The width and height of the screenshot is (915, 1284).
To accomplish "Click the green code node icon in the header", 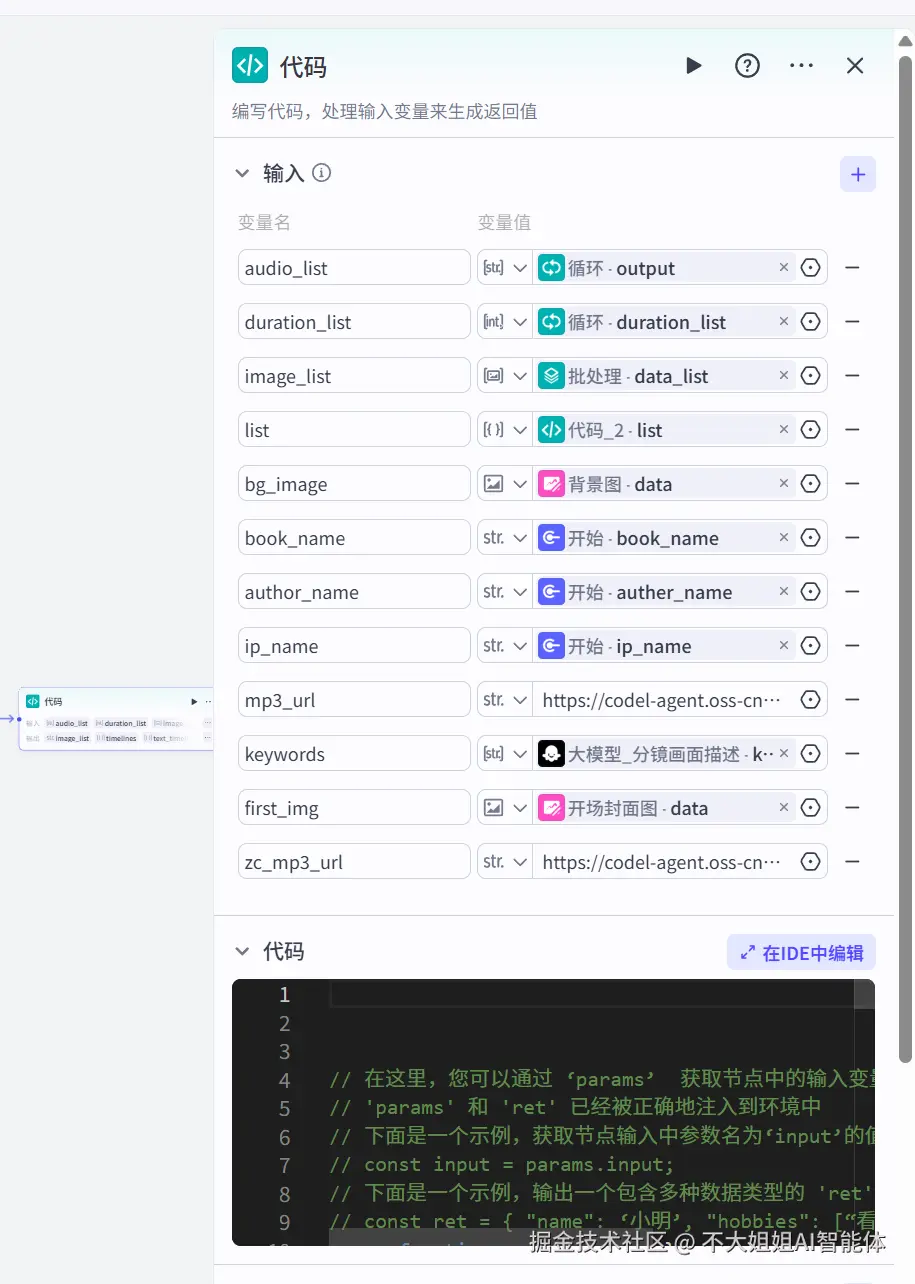I will coord(249,64).
